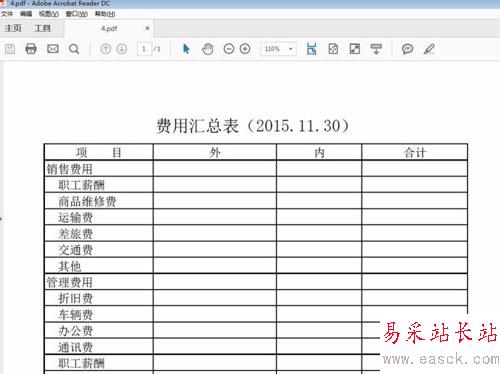Click the title 费用汇总表
This screenshot has width=500, height=374.
coord(198,126)
